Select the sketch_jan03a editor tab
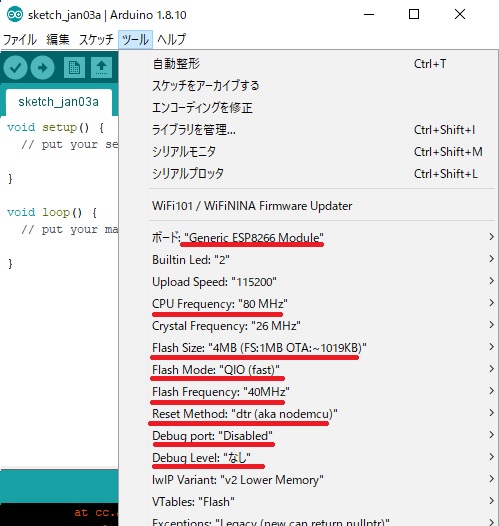 (58, 102)
